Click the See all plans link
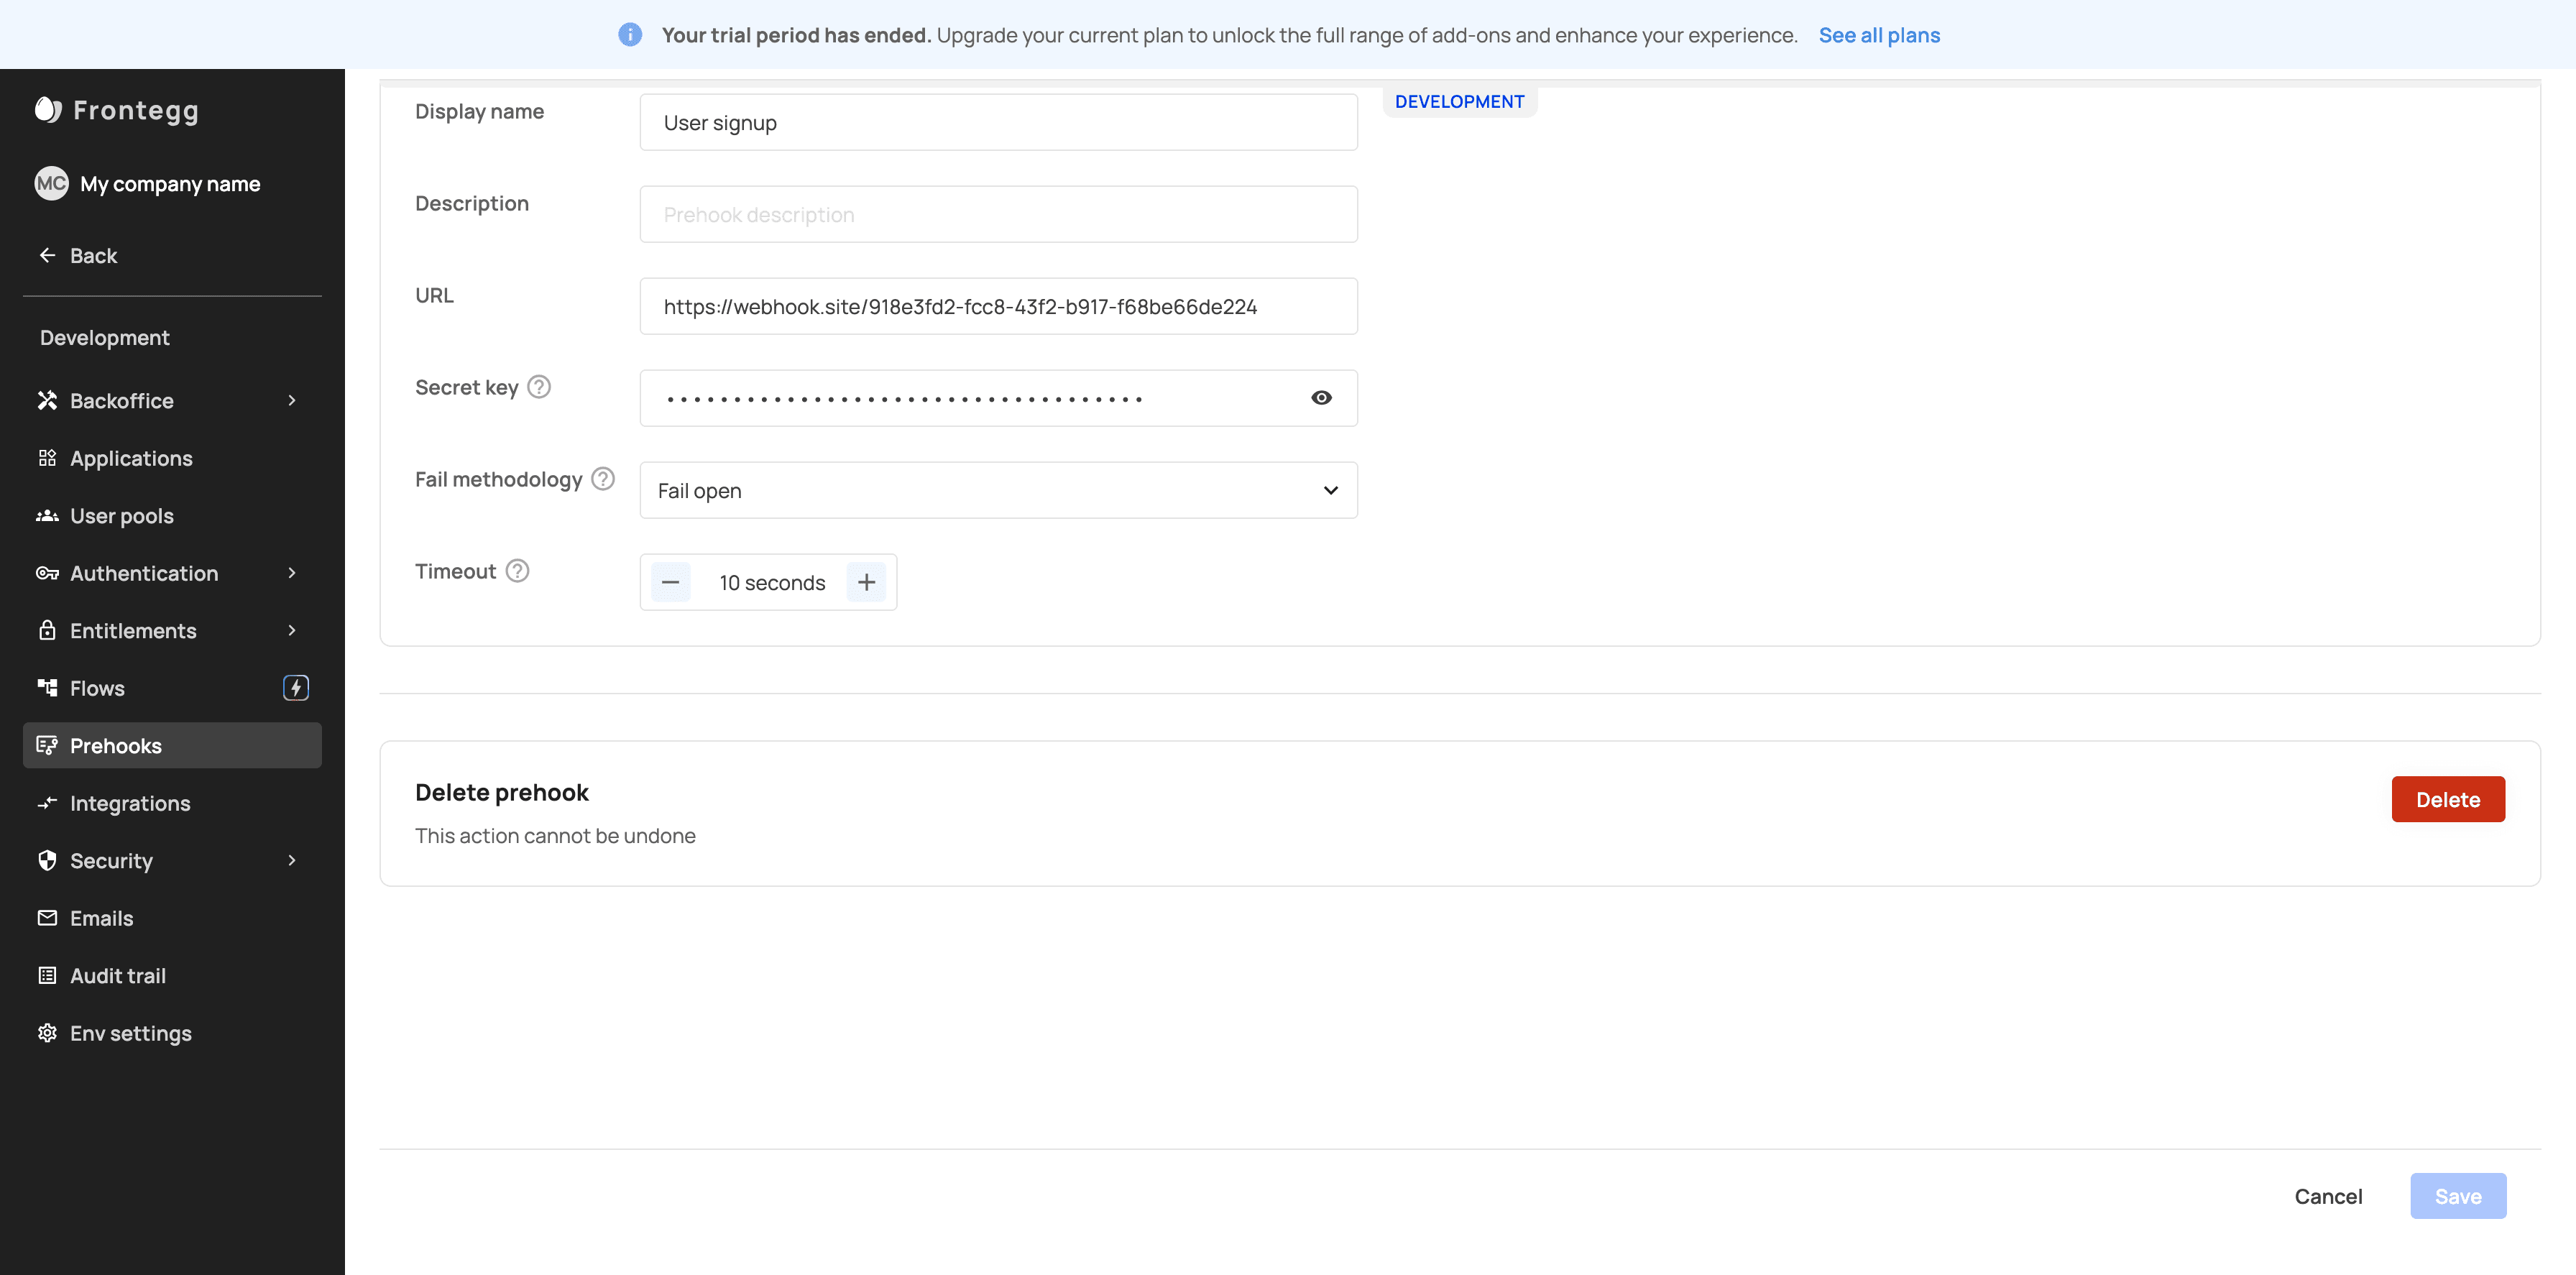The height and width of the screenshot is (1275, 2576). pos(1879,35)
